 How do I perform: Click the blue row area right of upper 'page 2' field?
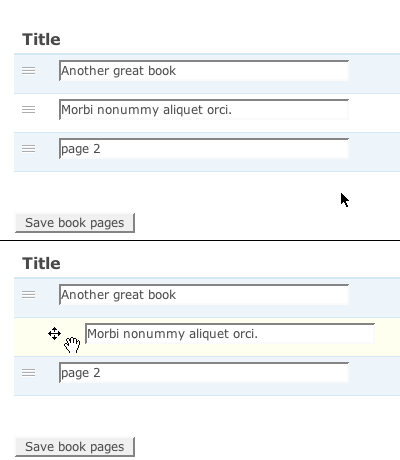375,152
